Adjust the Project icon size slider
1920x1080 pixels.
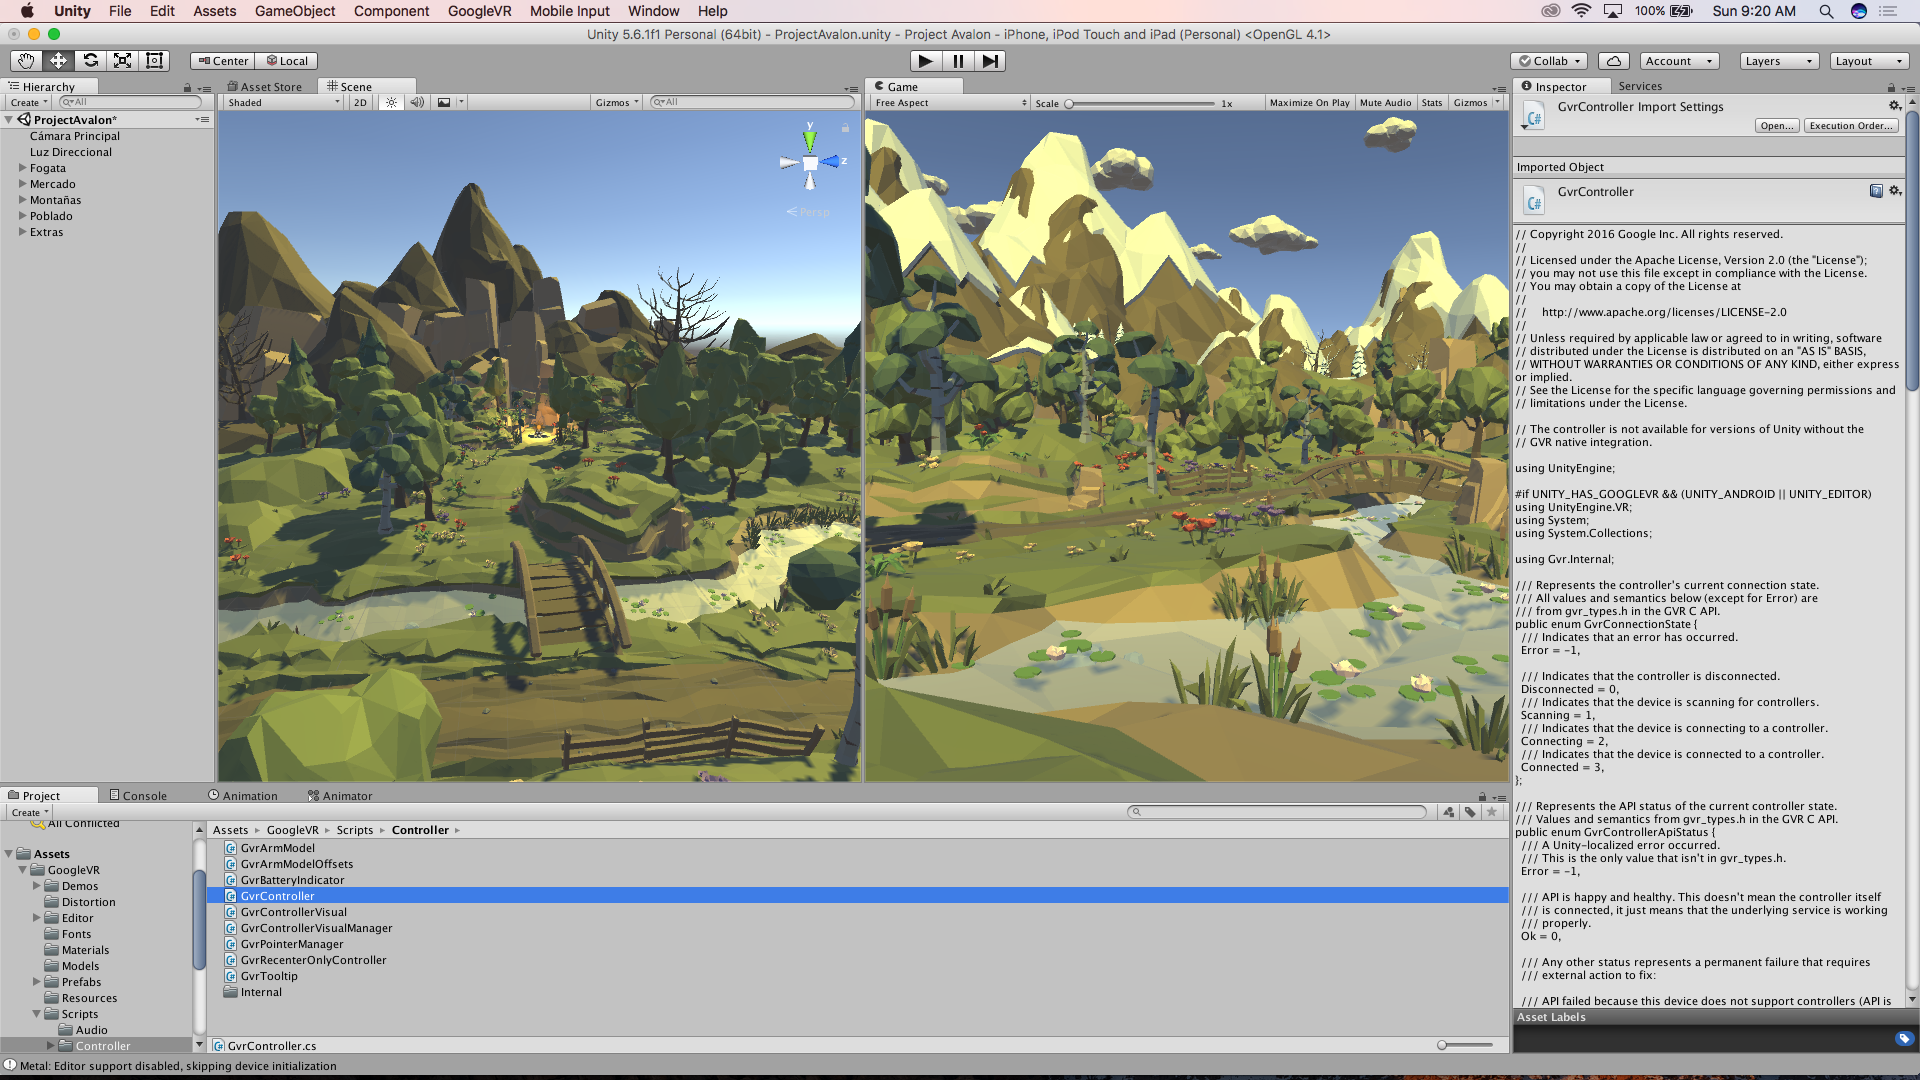pyautogui.click(x=1467, y=1045)
